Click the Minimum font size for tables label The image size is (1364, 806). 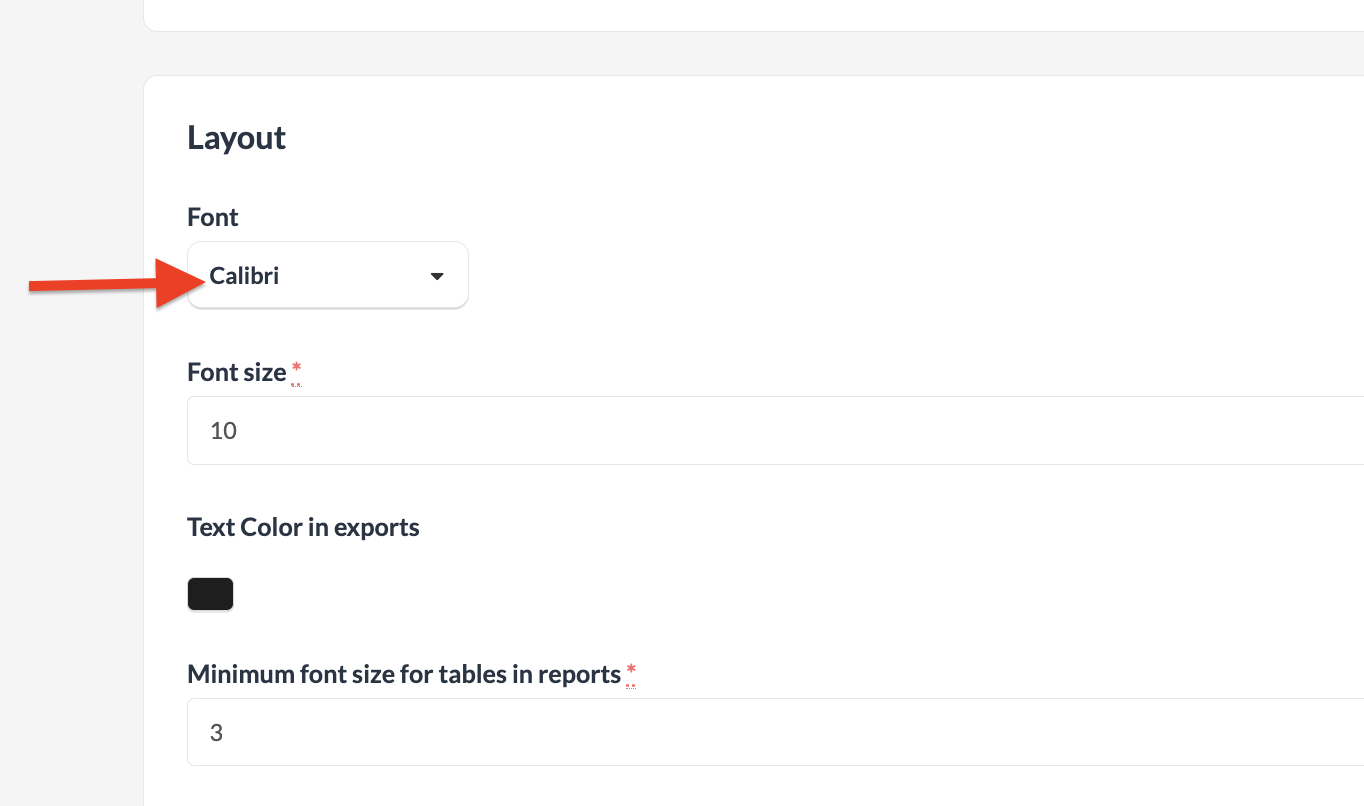[404, 674]
